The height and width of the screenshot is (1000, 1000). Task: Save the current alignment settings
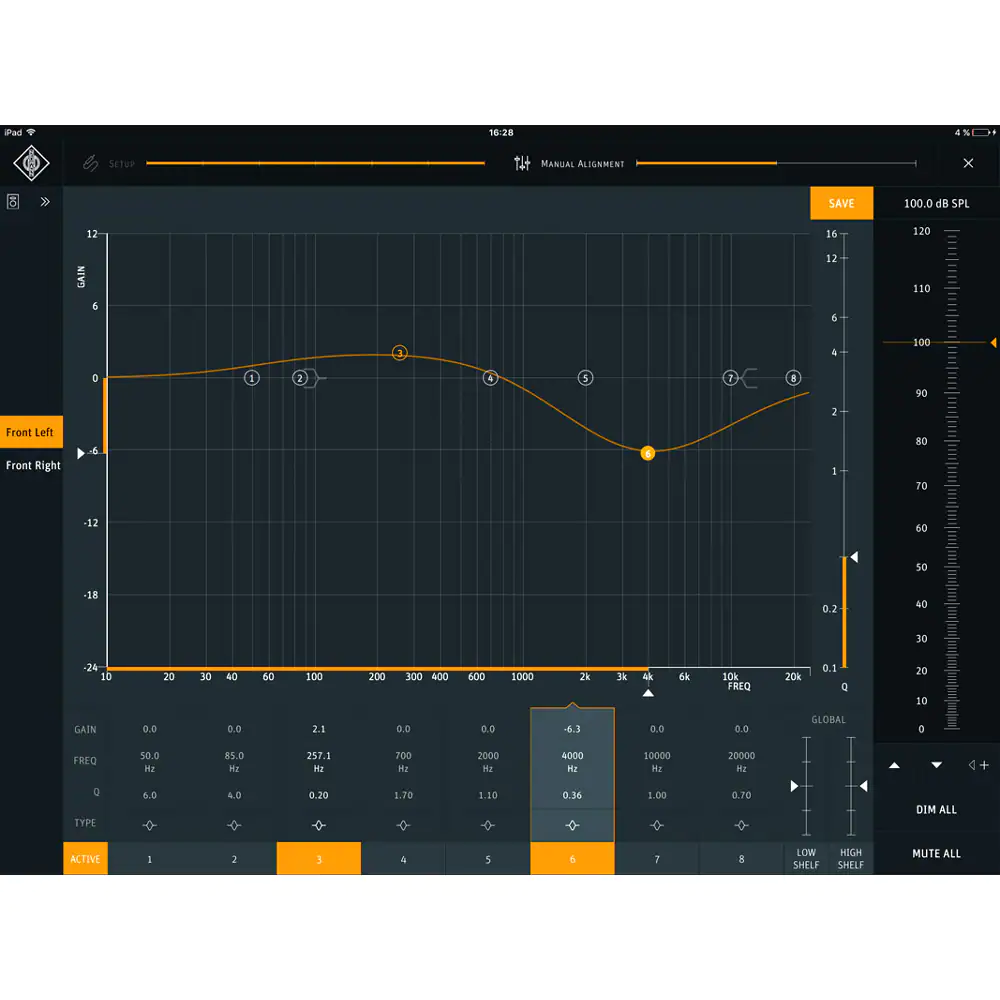(841, 203)
